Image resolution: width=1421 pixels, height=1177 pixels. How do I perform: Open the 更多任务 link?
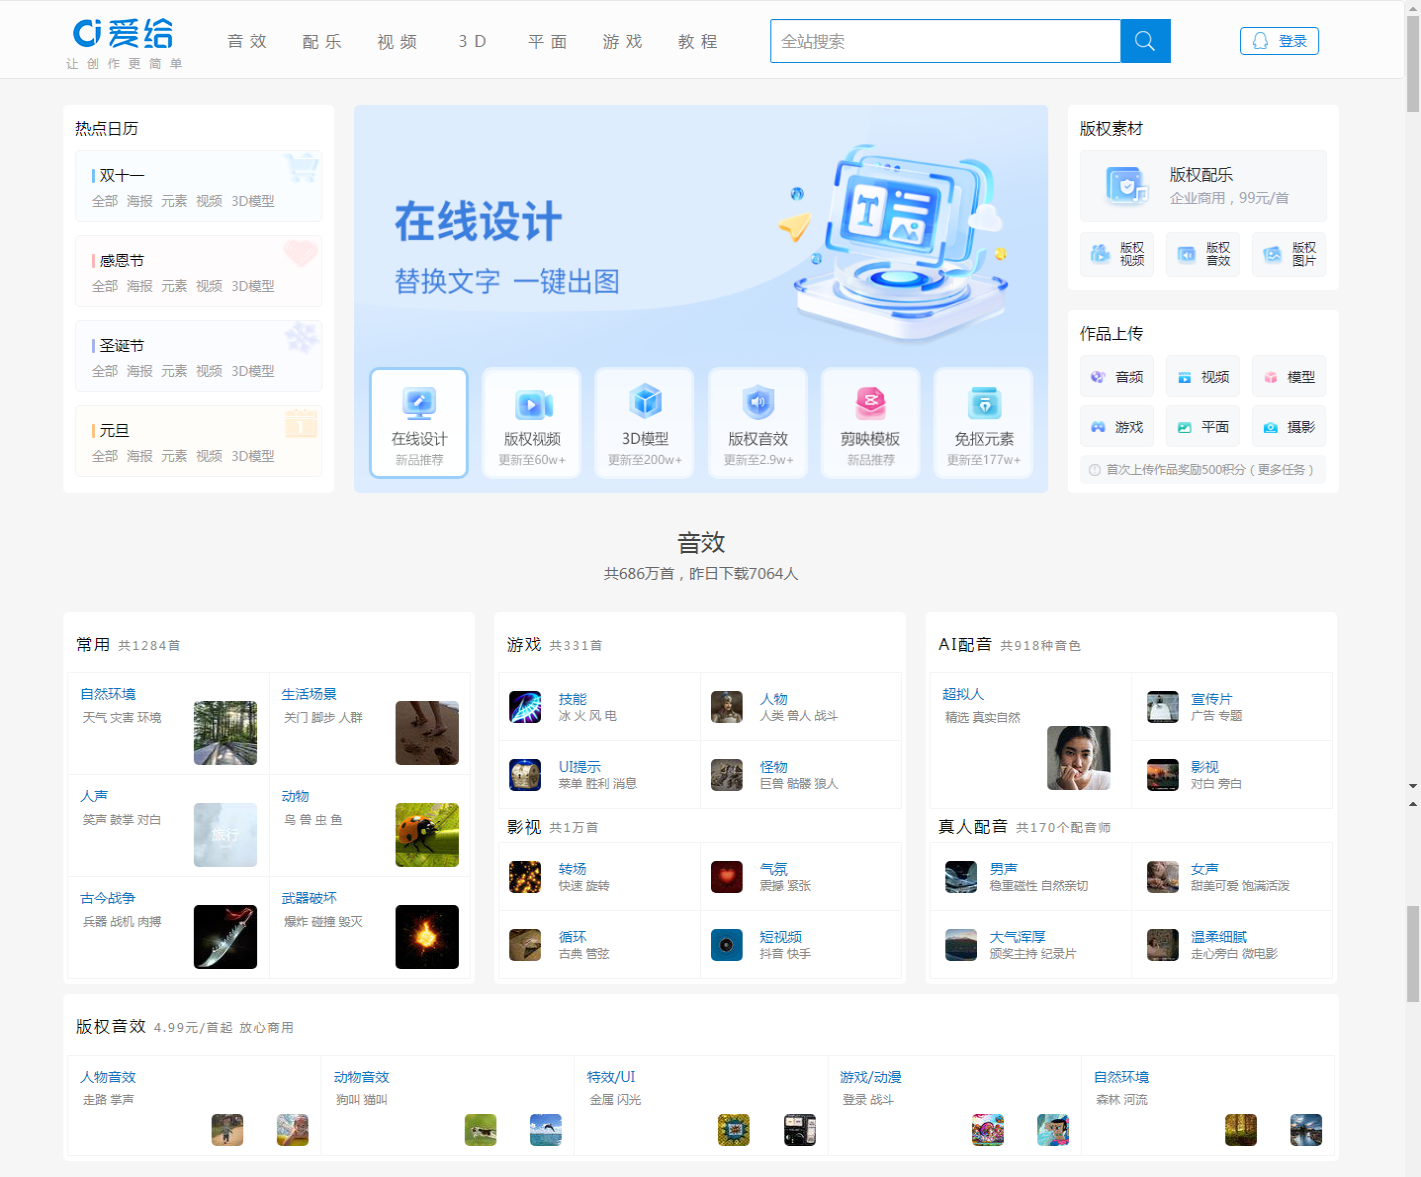coord(1281,469)
